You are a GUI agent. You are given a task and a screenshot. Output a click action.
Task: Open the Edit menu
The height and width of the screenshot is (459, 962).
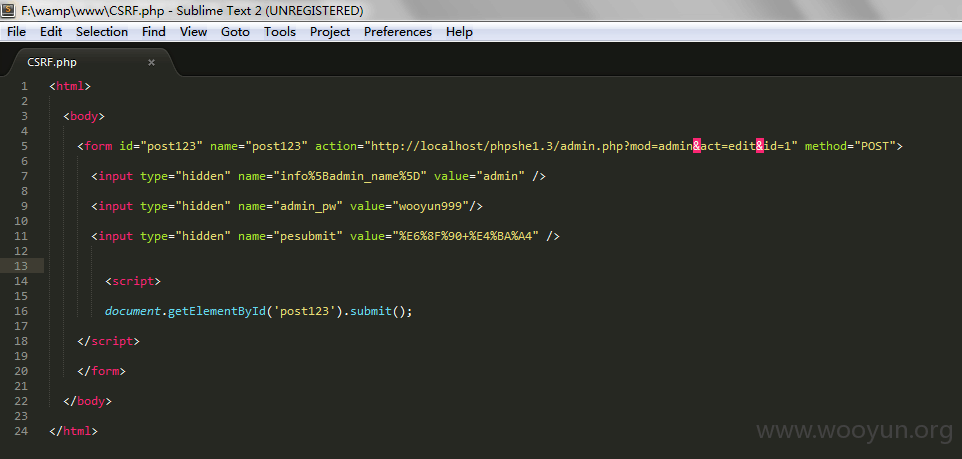point(51,32)
